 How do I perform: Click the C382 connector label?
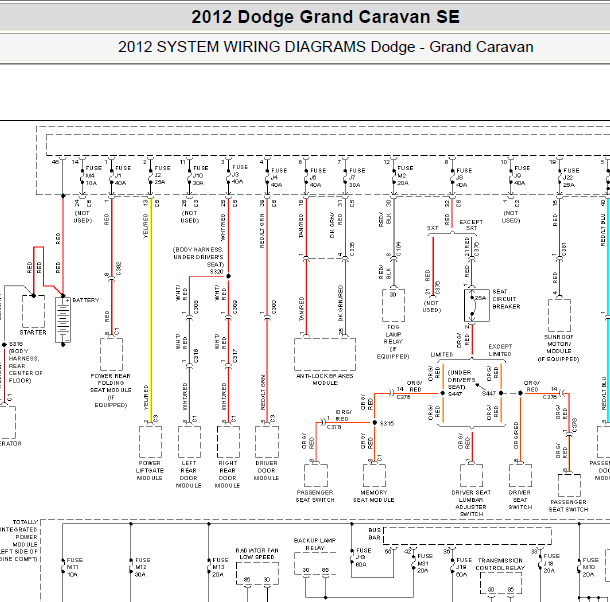[x=119, y=269]
